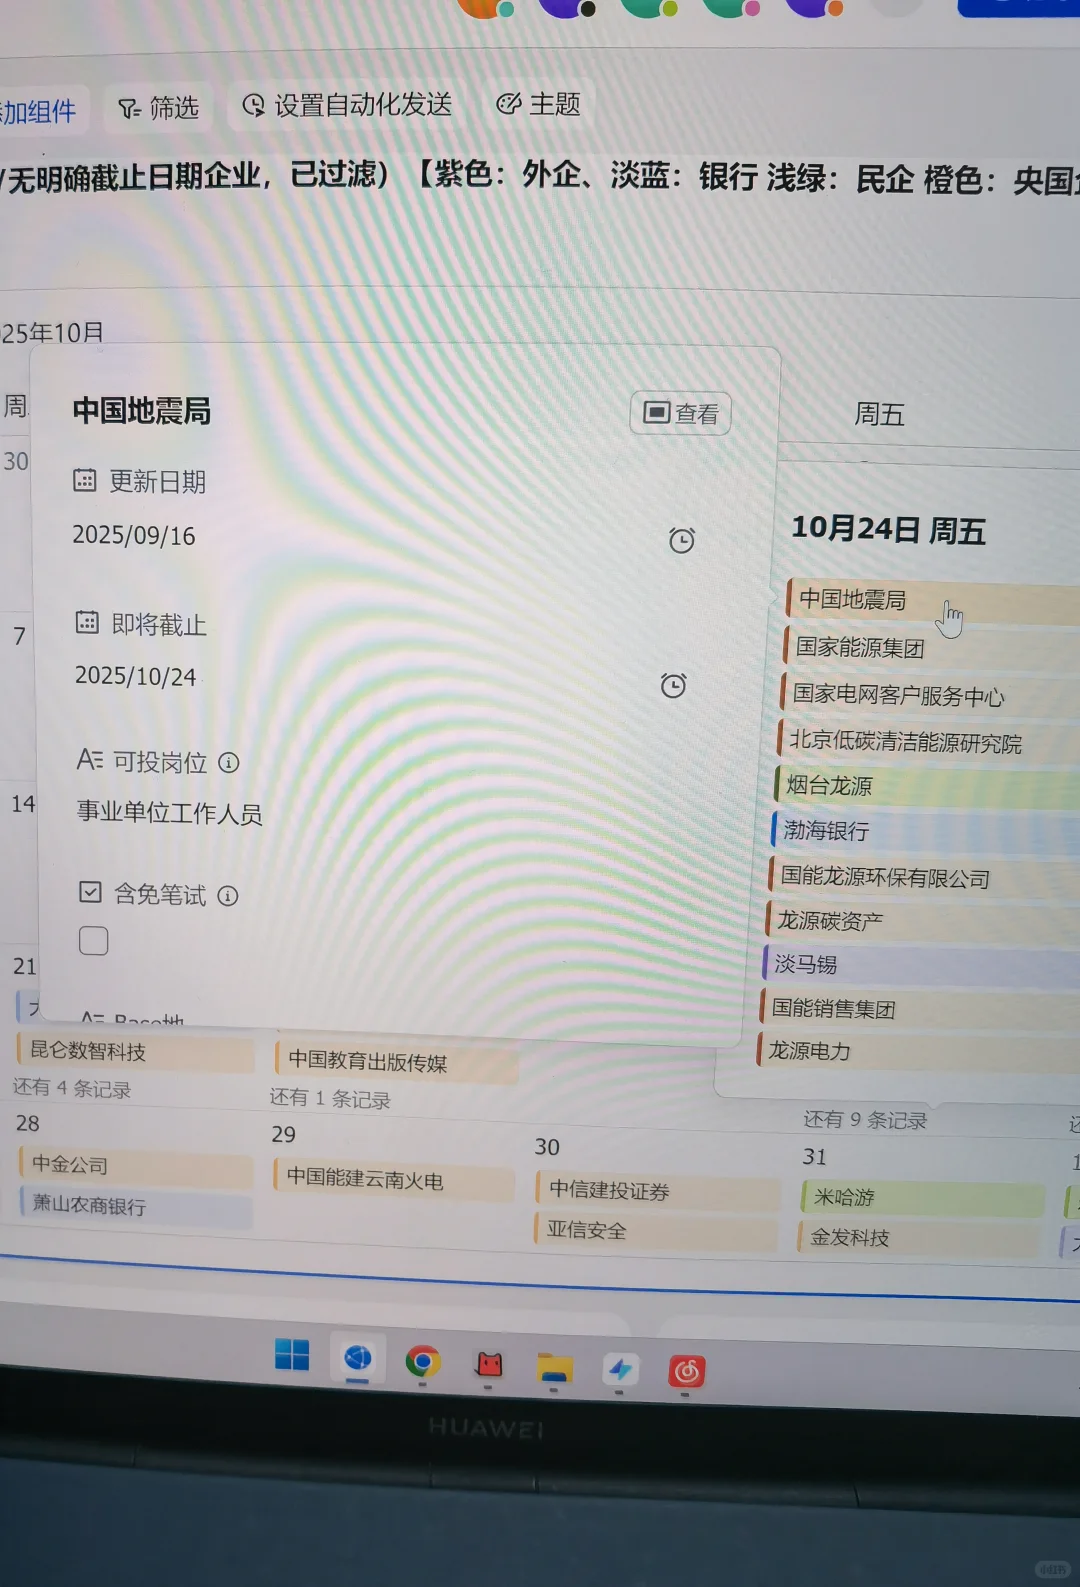Click the alarm icon beside 2025/10/24
The image size is (1080, 1587).
point(673,685)
